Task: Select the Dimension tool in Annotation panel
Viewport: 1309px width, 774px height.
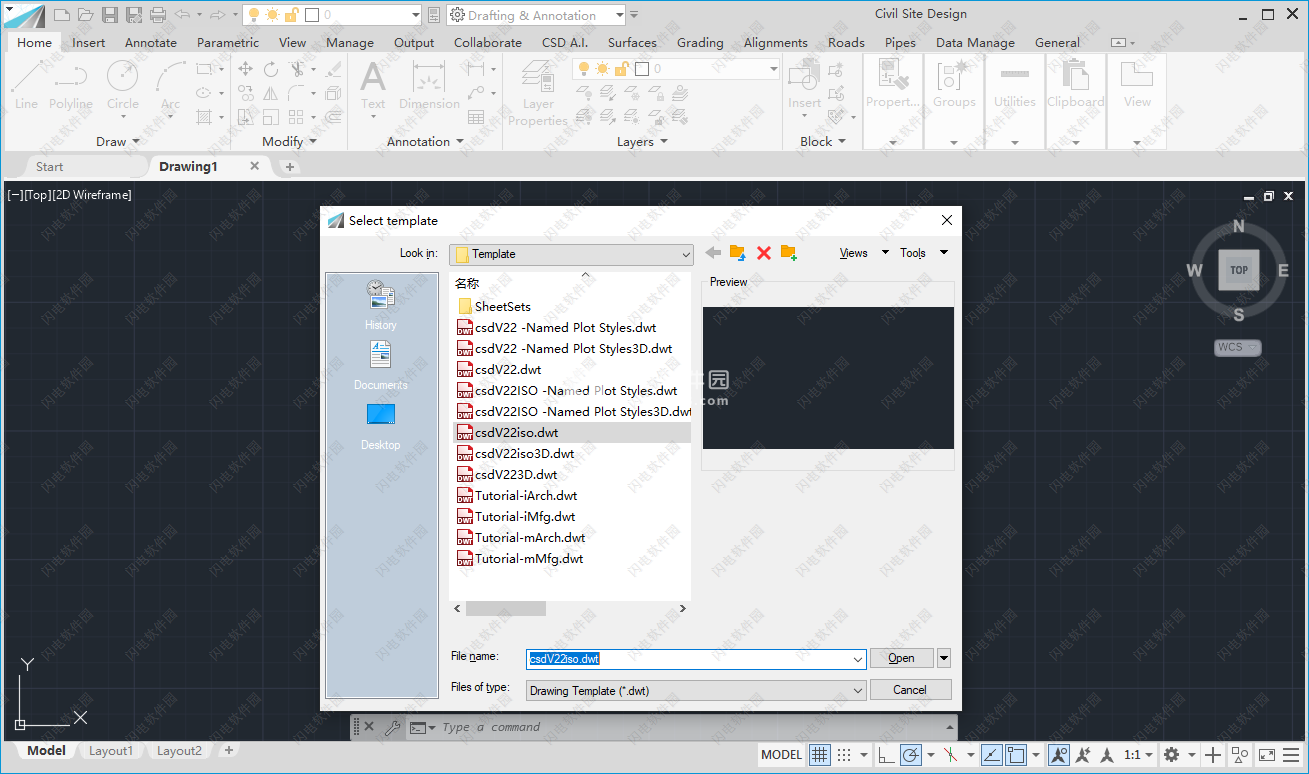Action: [x=429, y=84]
